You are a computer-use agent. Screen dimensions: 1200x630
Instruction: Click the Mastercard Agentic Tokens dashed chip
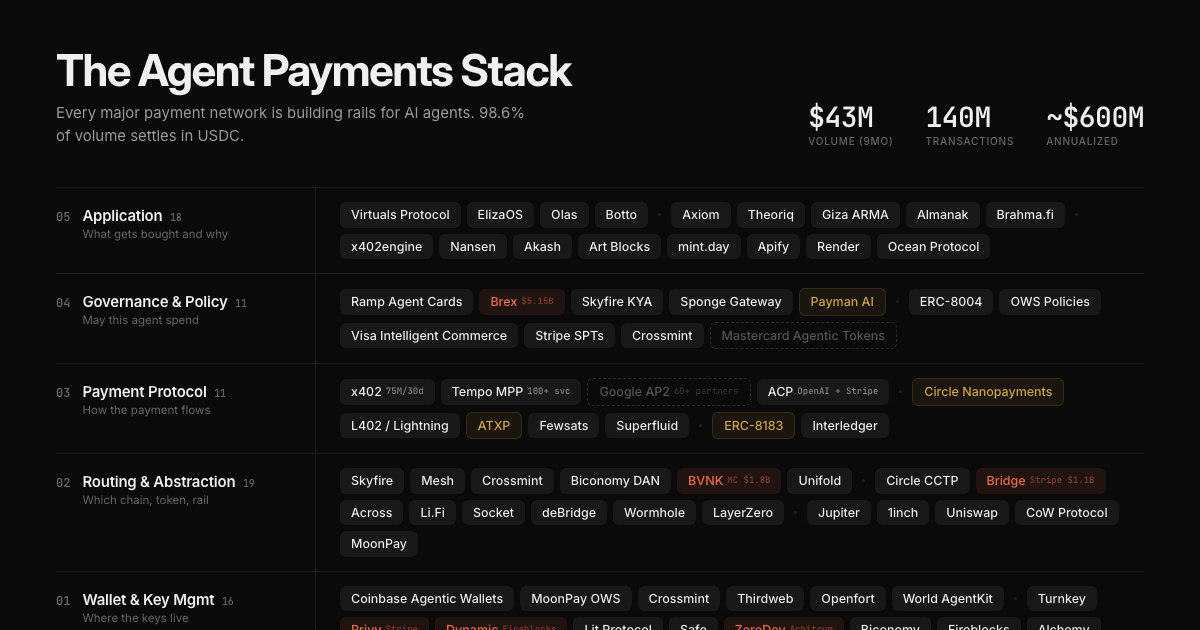coord(803,336)
